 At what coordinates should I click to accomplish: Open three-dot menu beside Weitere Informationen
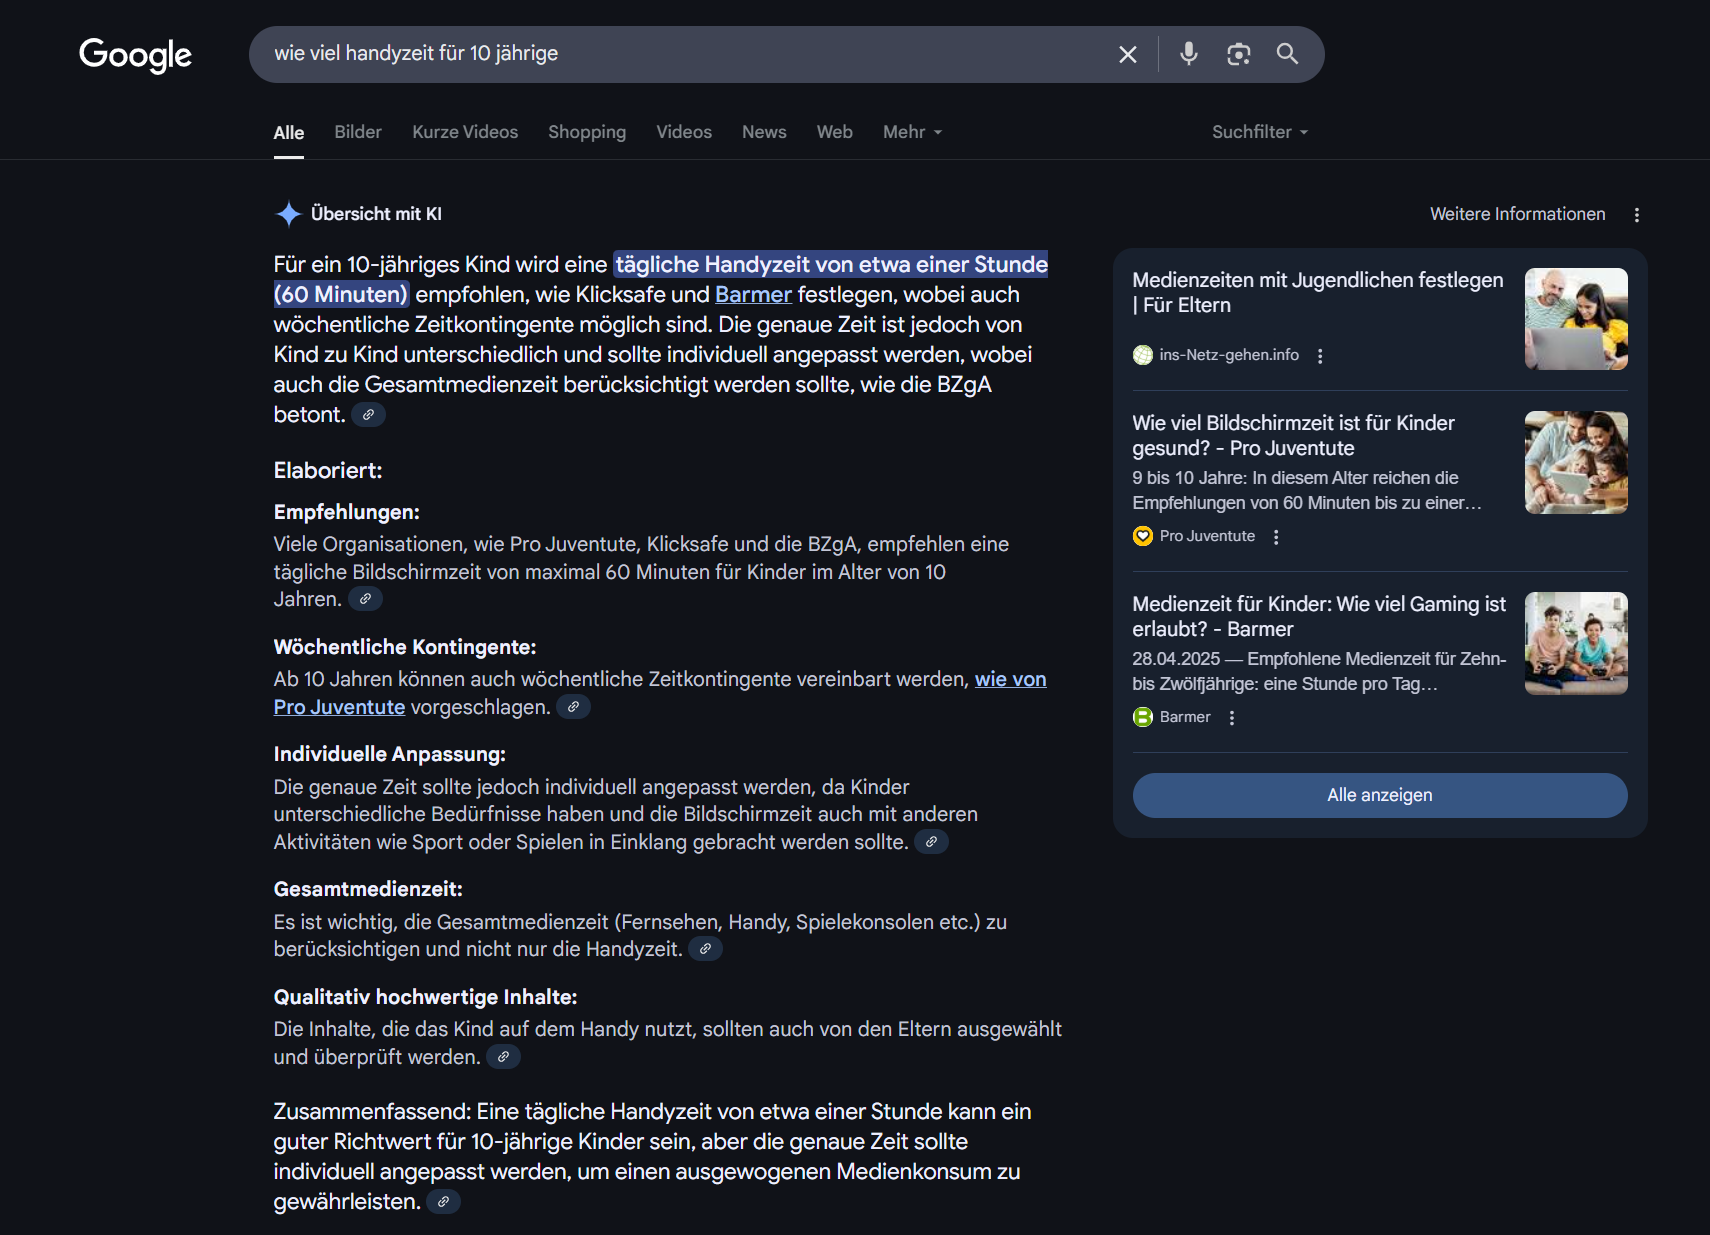coord(1636,215)
